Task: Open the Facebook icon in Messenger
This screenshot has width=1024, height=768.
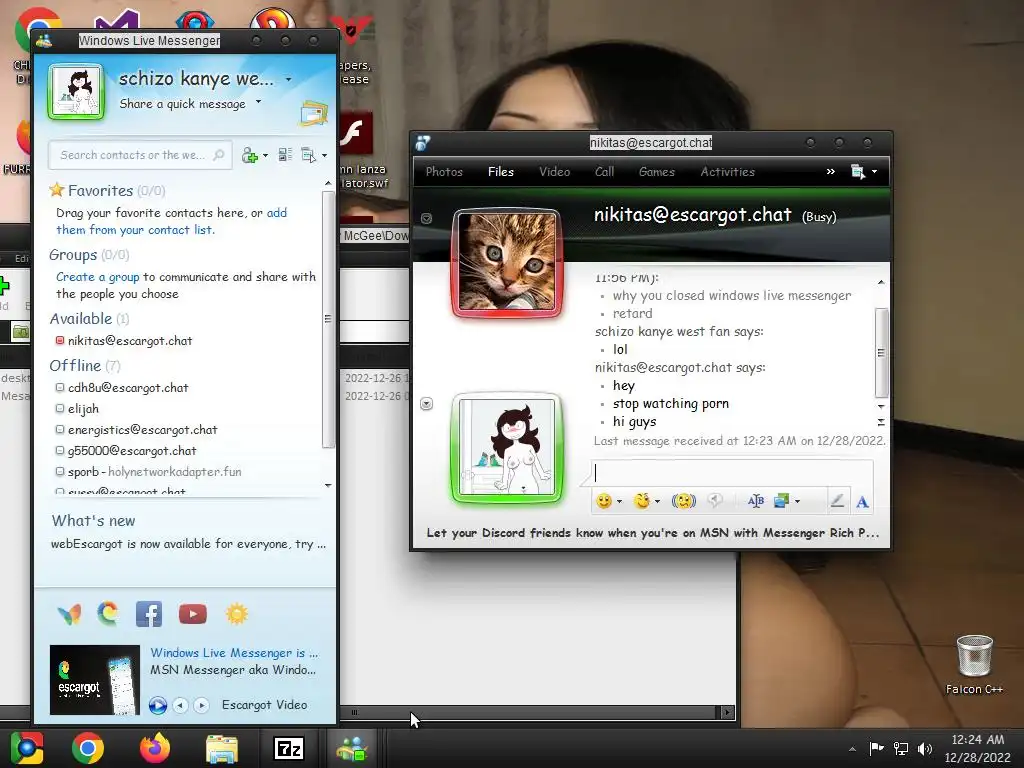Action: [x=149, y=614]
